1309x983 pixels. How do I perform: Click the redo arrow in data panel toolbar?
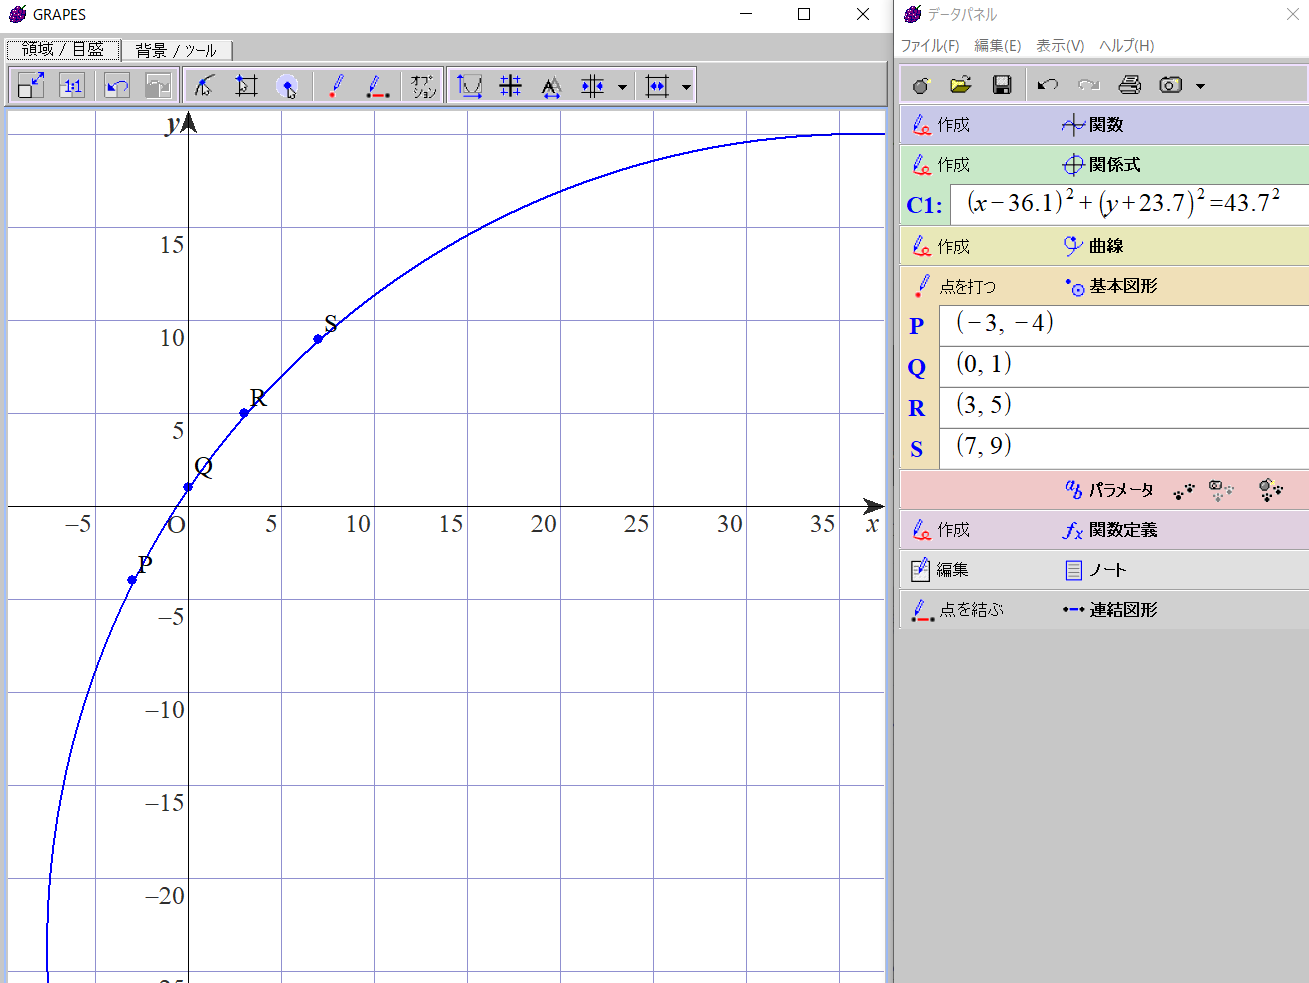point(1088,85)
